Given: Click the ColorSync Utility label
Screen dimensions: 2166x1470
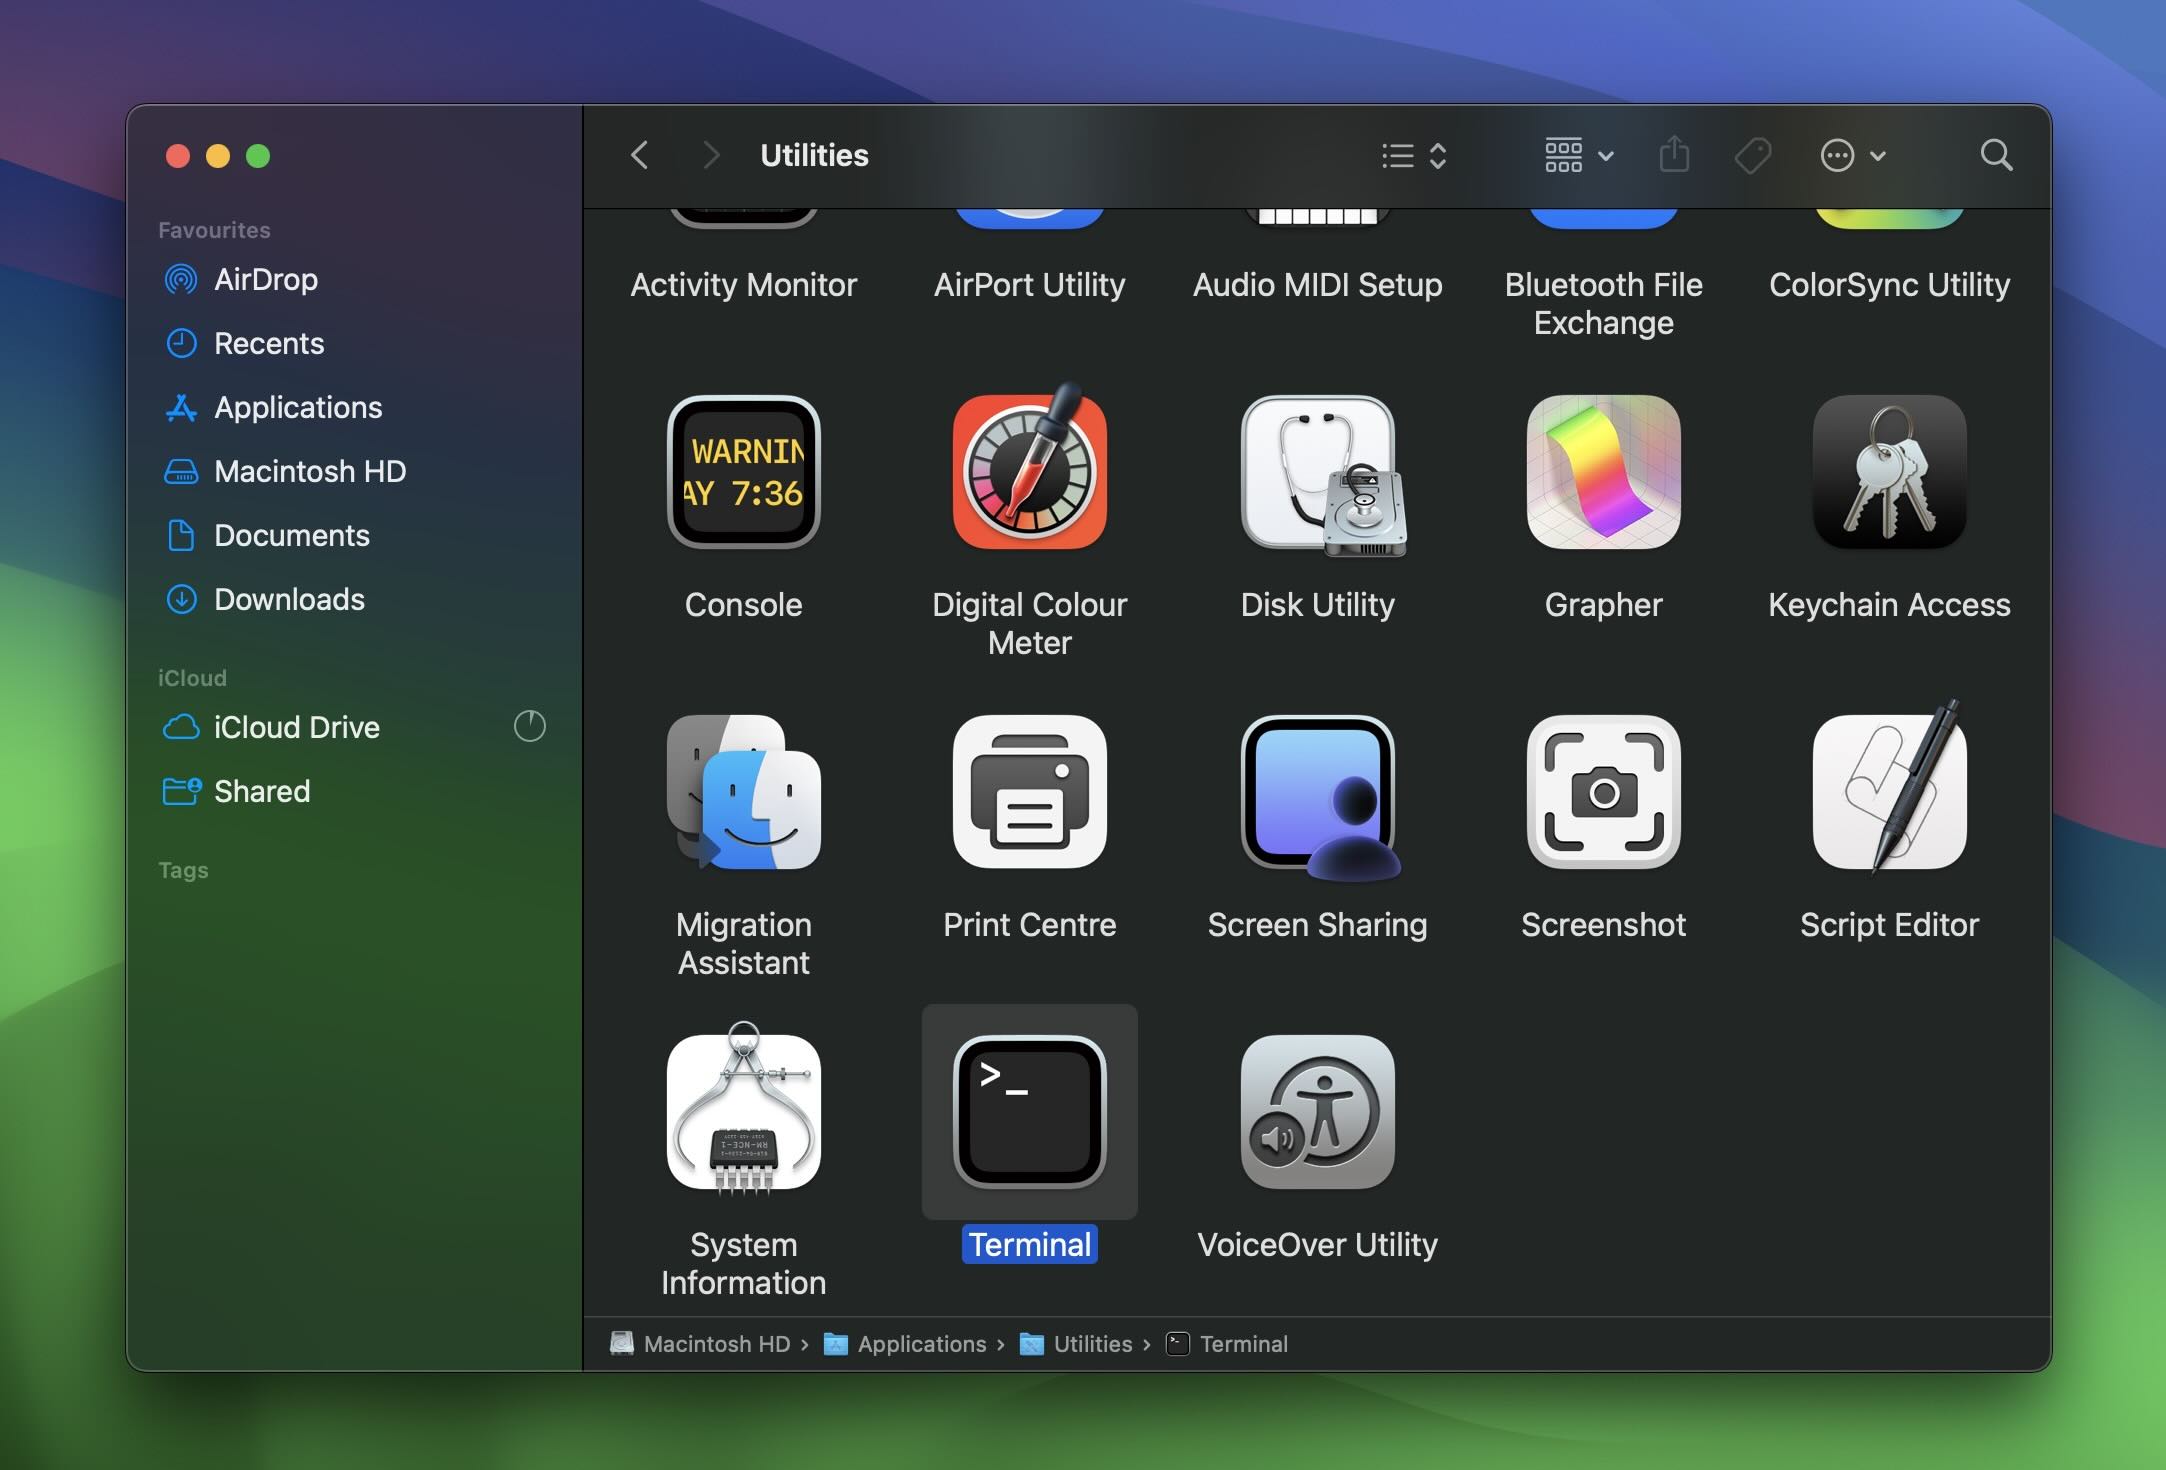Looking at the screenshot, I should [1889, 285].
